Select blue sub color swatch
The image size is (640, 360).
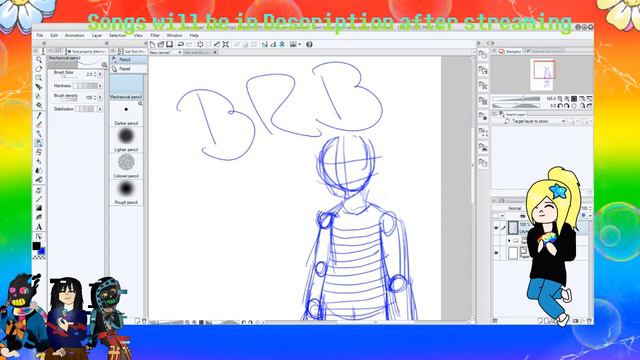pos(42,251)
